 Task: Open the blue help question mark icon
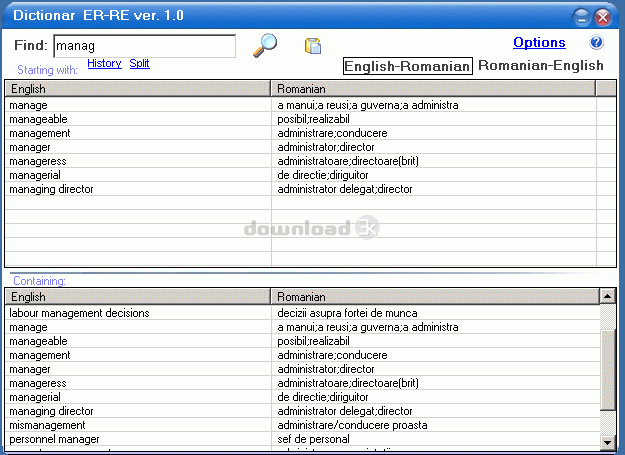[x=596, y=42]
